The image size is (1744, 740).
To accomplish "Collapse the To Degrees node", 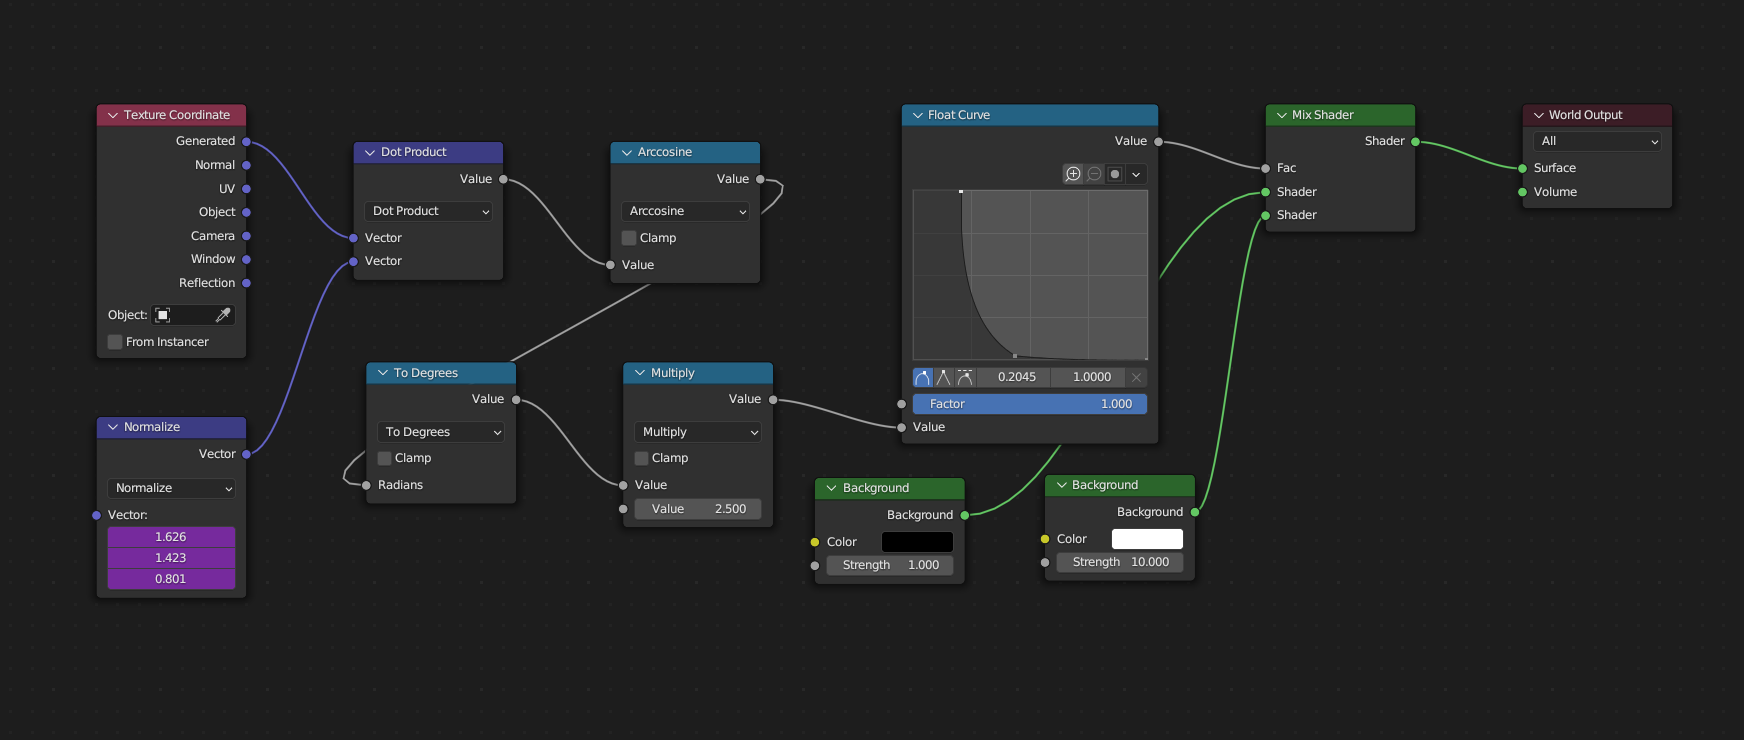I will click(383, 373).
